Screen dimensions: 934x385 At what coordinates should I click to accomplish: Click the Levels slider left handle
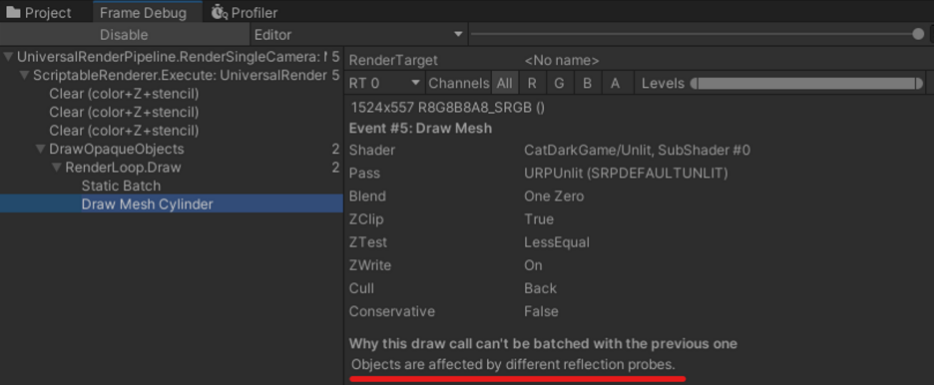(x=693, y=83)
